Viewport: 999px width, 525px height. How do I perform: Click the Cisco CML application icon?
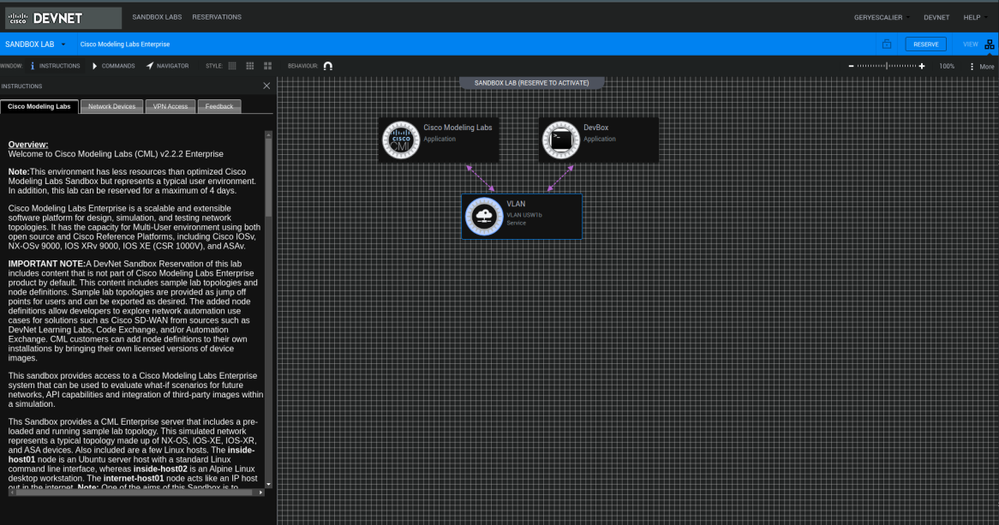pyautogui.click(x=401, y=140)
